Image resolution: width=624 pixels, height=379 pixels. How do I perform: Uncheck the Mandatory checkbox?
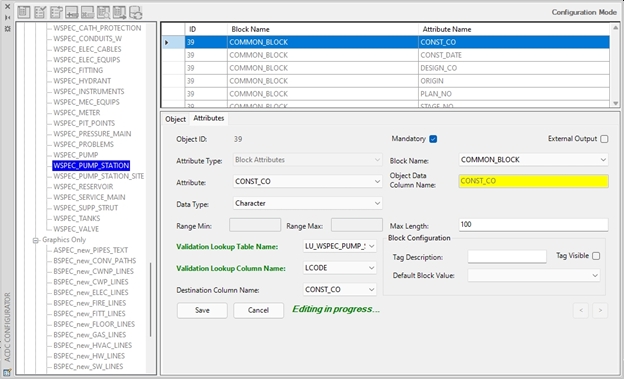coord(433,139)
